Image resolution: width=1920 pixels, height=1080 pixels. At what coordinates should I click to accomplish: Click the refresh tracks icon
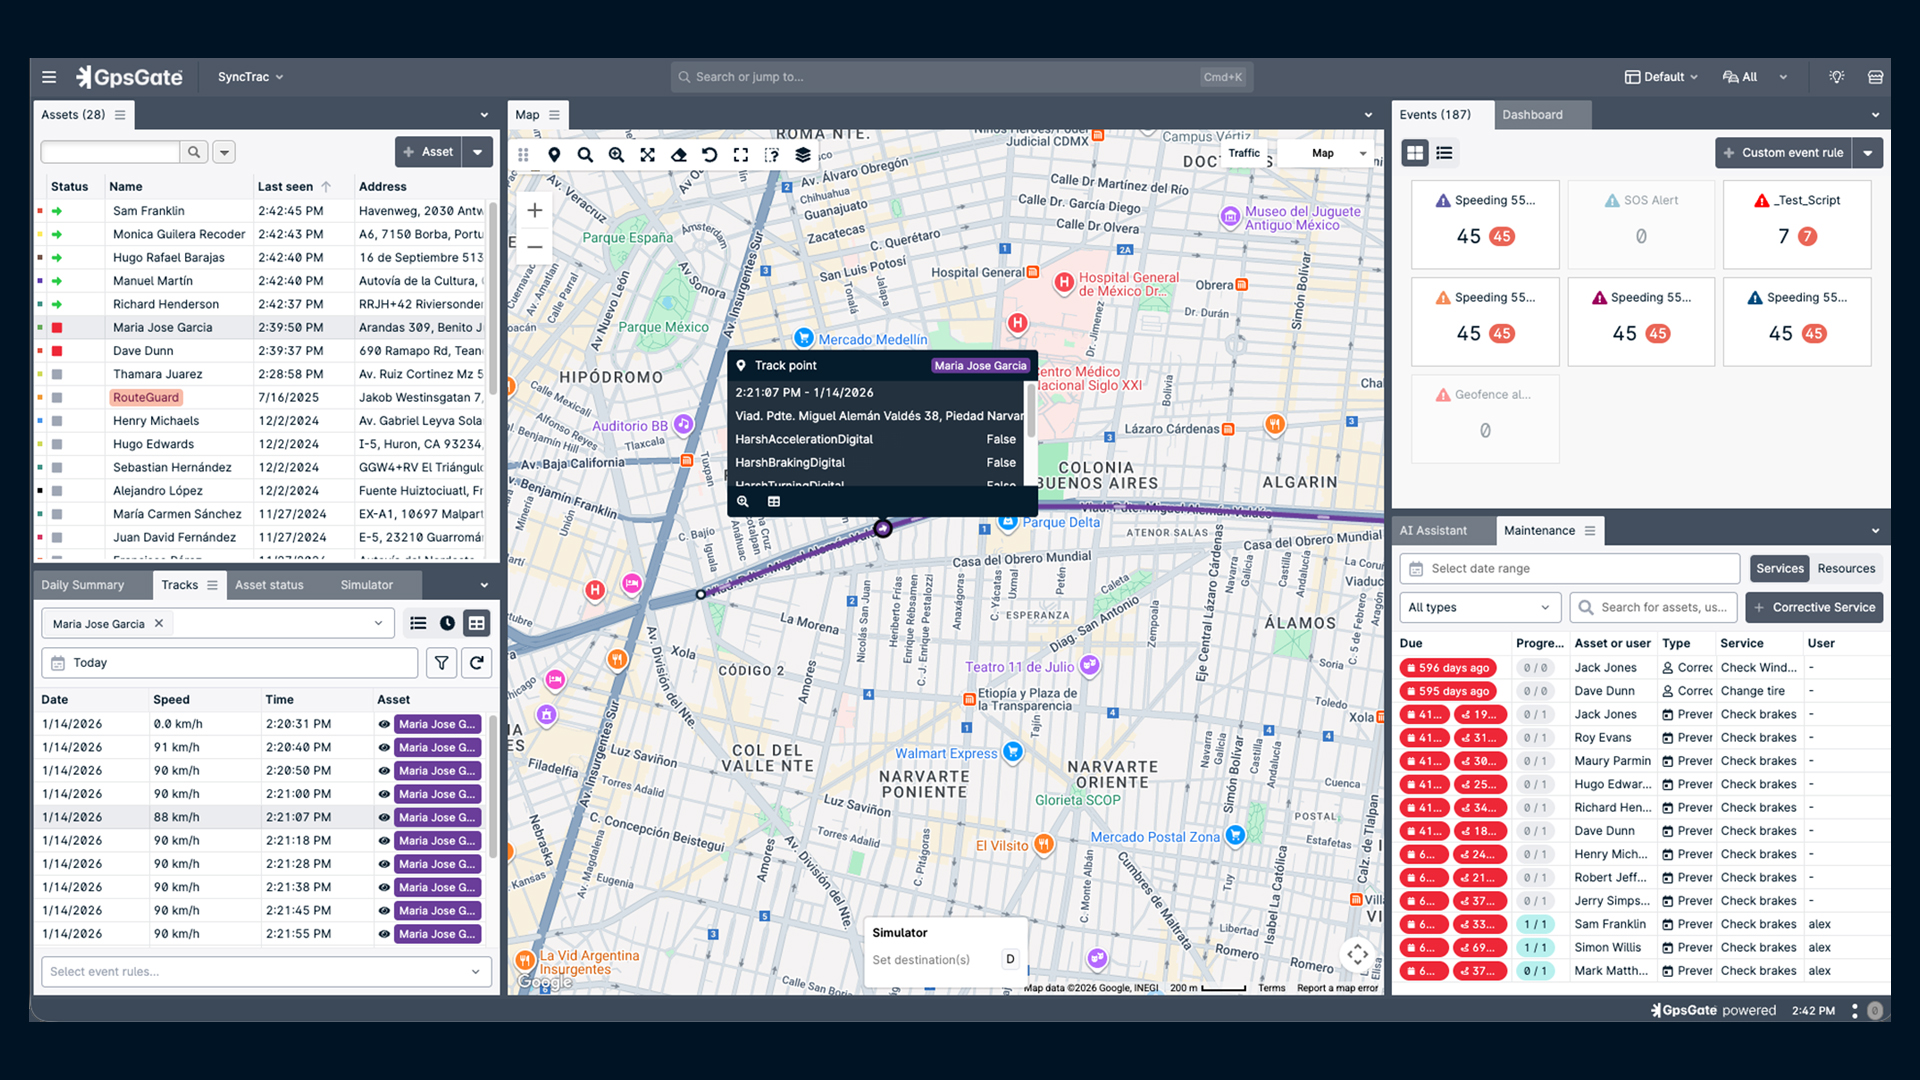(x=477, y=662)
